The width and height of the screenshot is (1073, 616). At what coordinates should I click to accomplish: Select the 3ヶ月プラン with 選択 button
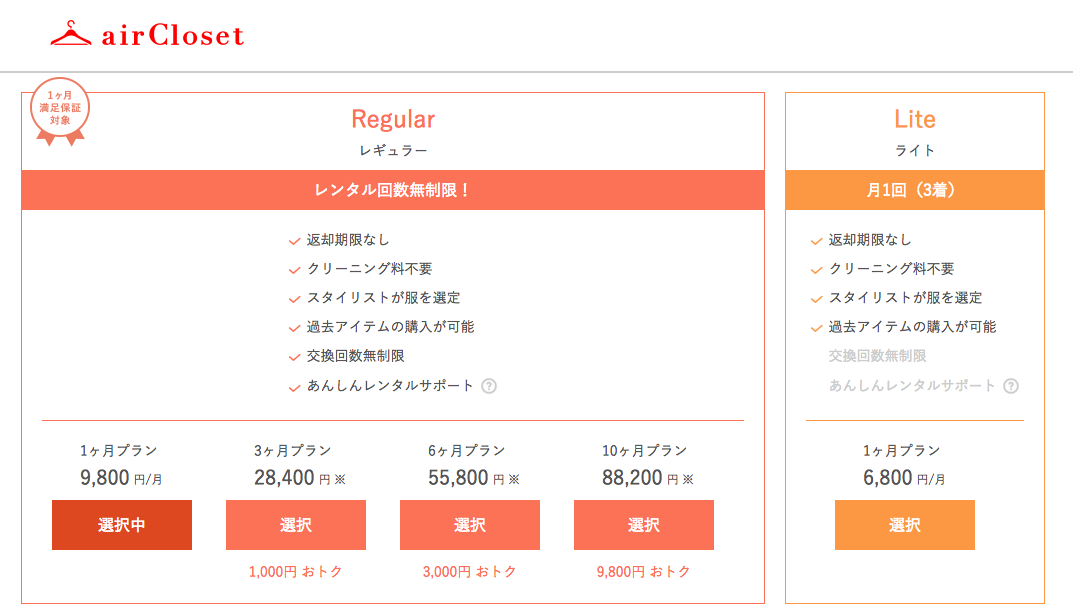tap(296, 525)
